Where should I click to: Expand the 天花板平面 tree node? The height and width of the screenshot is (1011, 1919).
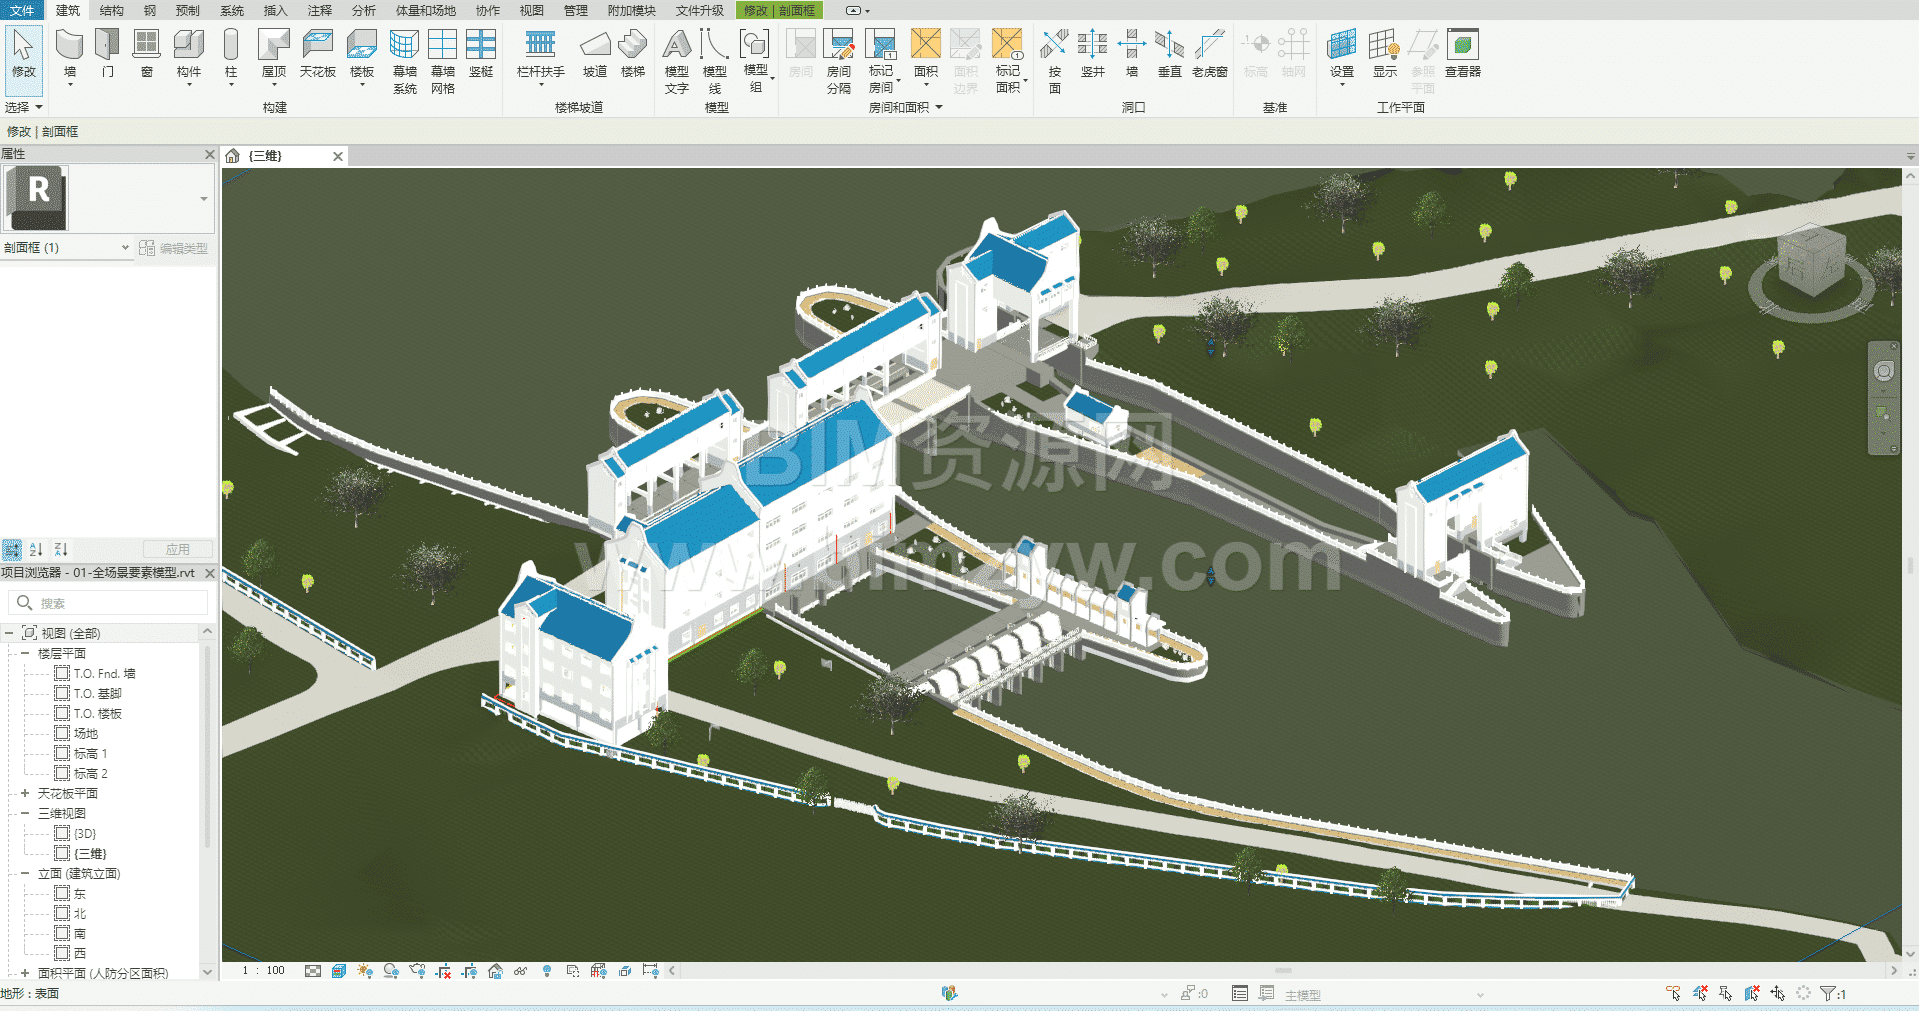(25, 793)
